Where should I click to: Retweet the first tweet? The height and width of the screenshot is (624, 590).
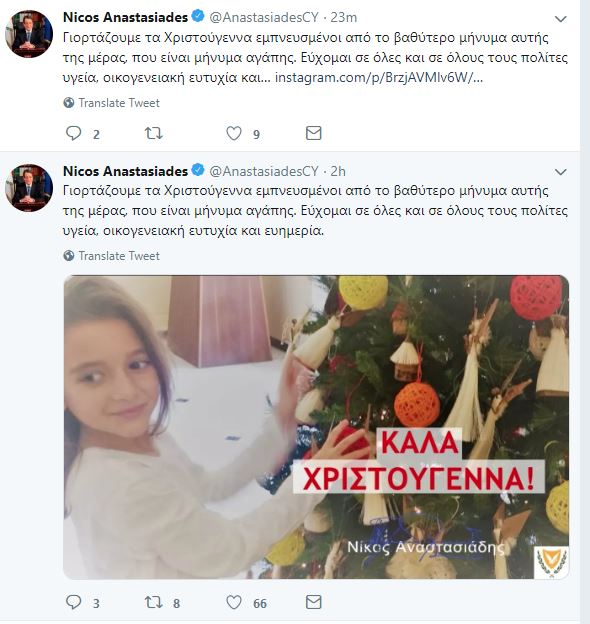[154, 133]
